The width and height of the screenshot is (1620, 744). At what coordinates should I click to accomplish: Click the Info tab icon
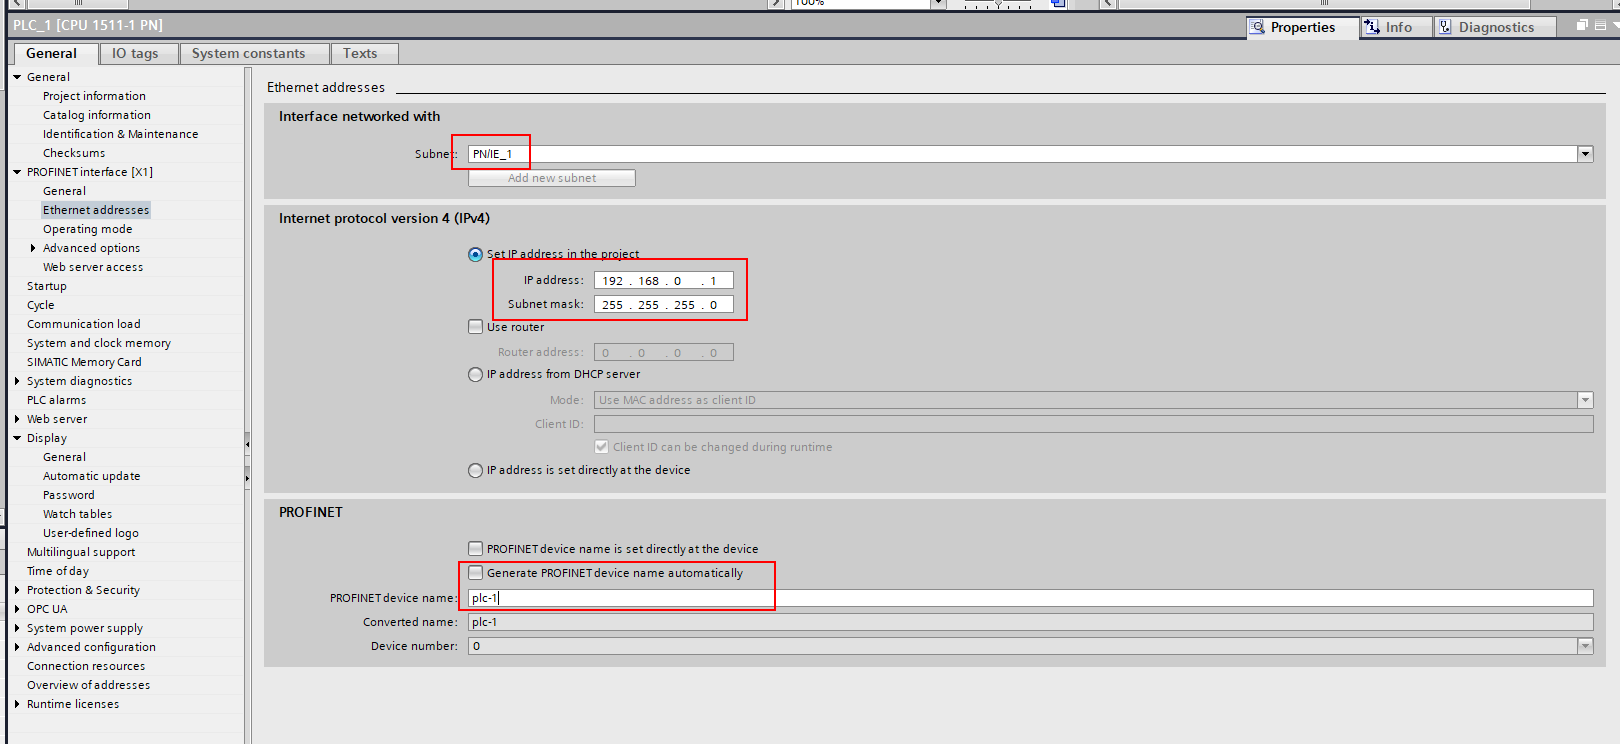(x=1372, y=27)
